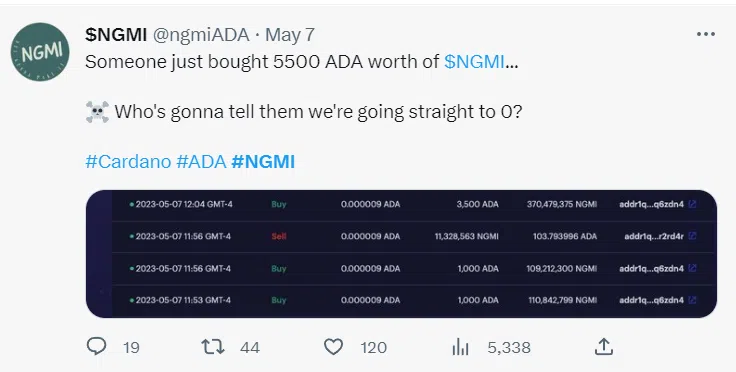The width and height of the screenshot is (736, 372).
Task: Click the 5,338 views count
Action: pos(509,348)
